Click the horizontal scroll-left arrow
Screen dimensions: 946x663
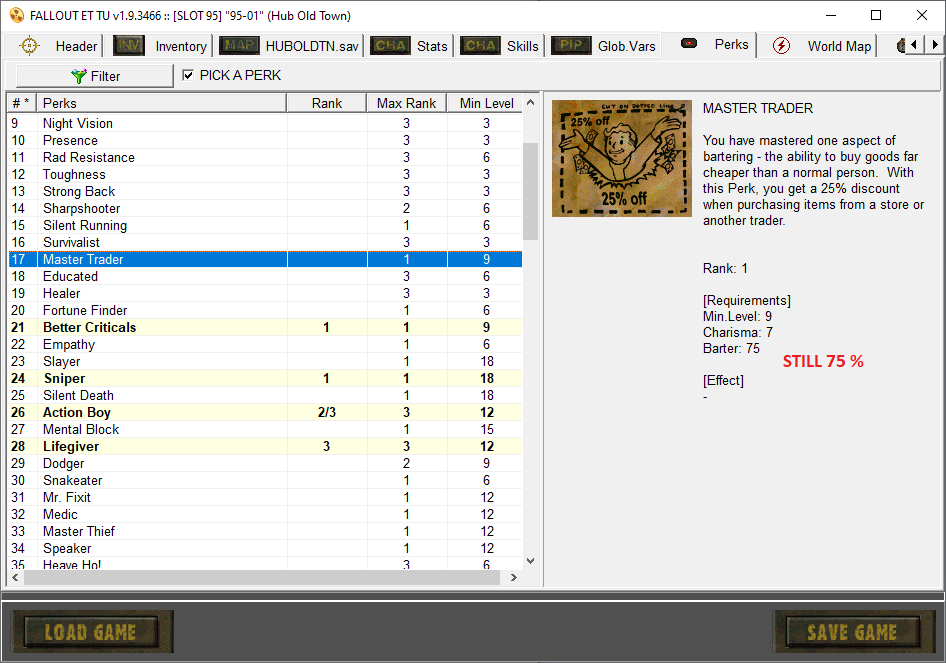click(15, 577)
